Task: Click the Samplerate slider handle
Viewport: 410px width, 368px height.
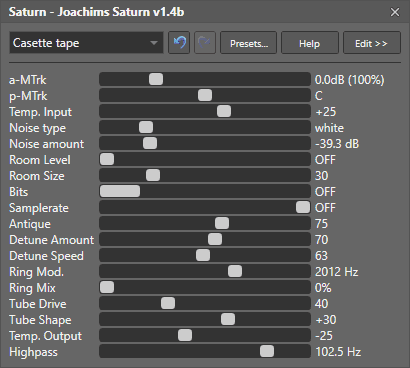Action: click(x=303, y=207)
